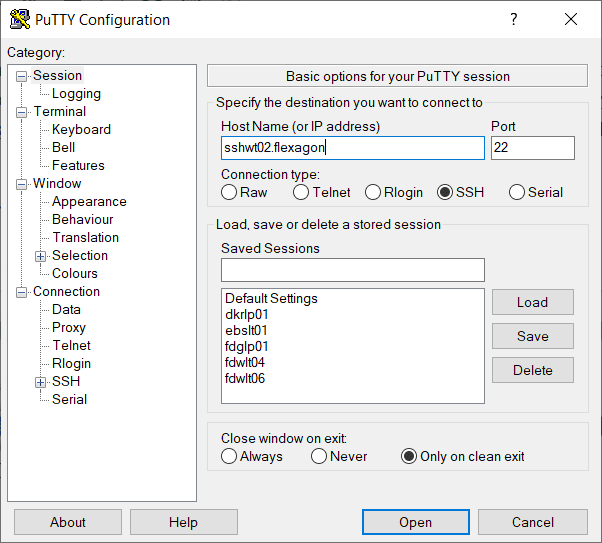The height and width of the screenshot is (543, 602).
Task: Collapse the Window tree node
Action: pos(22,184)
